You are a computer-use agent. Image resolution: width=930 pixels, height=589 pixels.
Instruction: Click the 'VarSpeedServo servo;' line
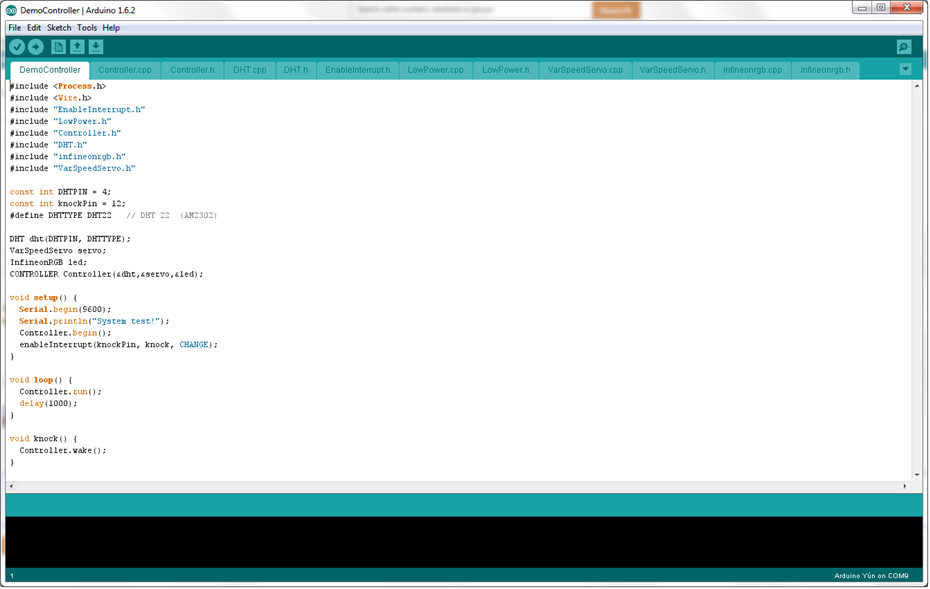(58, 251)
